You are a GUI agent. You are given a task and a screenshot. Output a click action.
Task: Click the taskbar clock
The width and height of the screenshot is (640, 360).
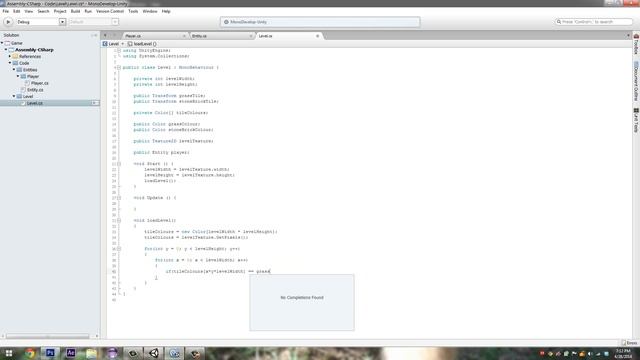pyautogui.click(x=623, y=353)
